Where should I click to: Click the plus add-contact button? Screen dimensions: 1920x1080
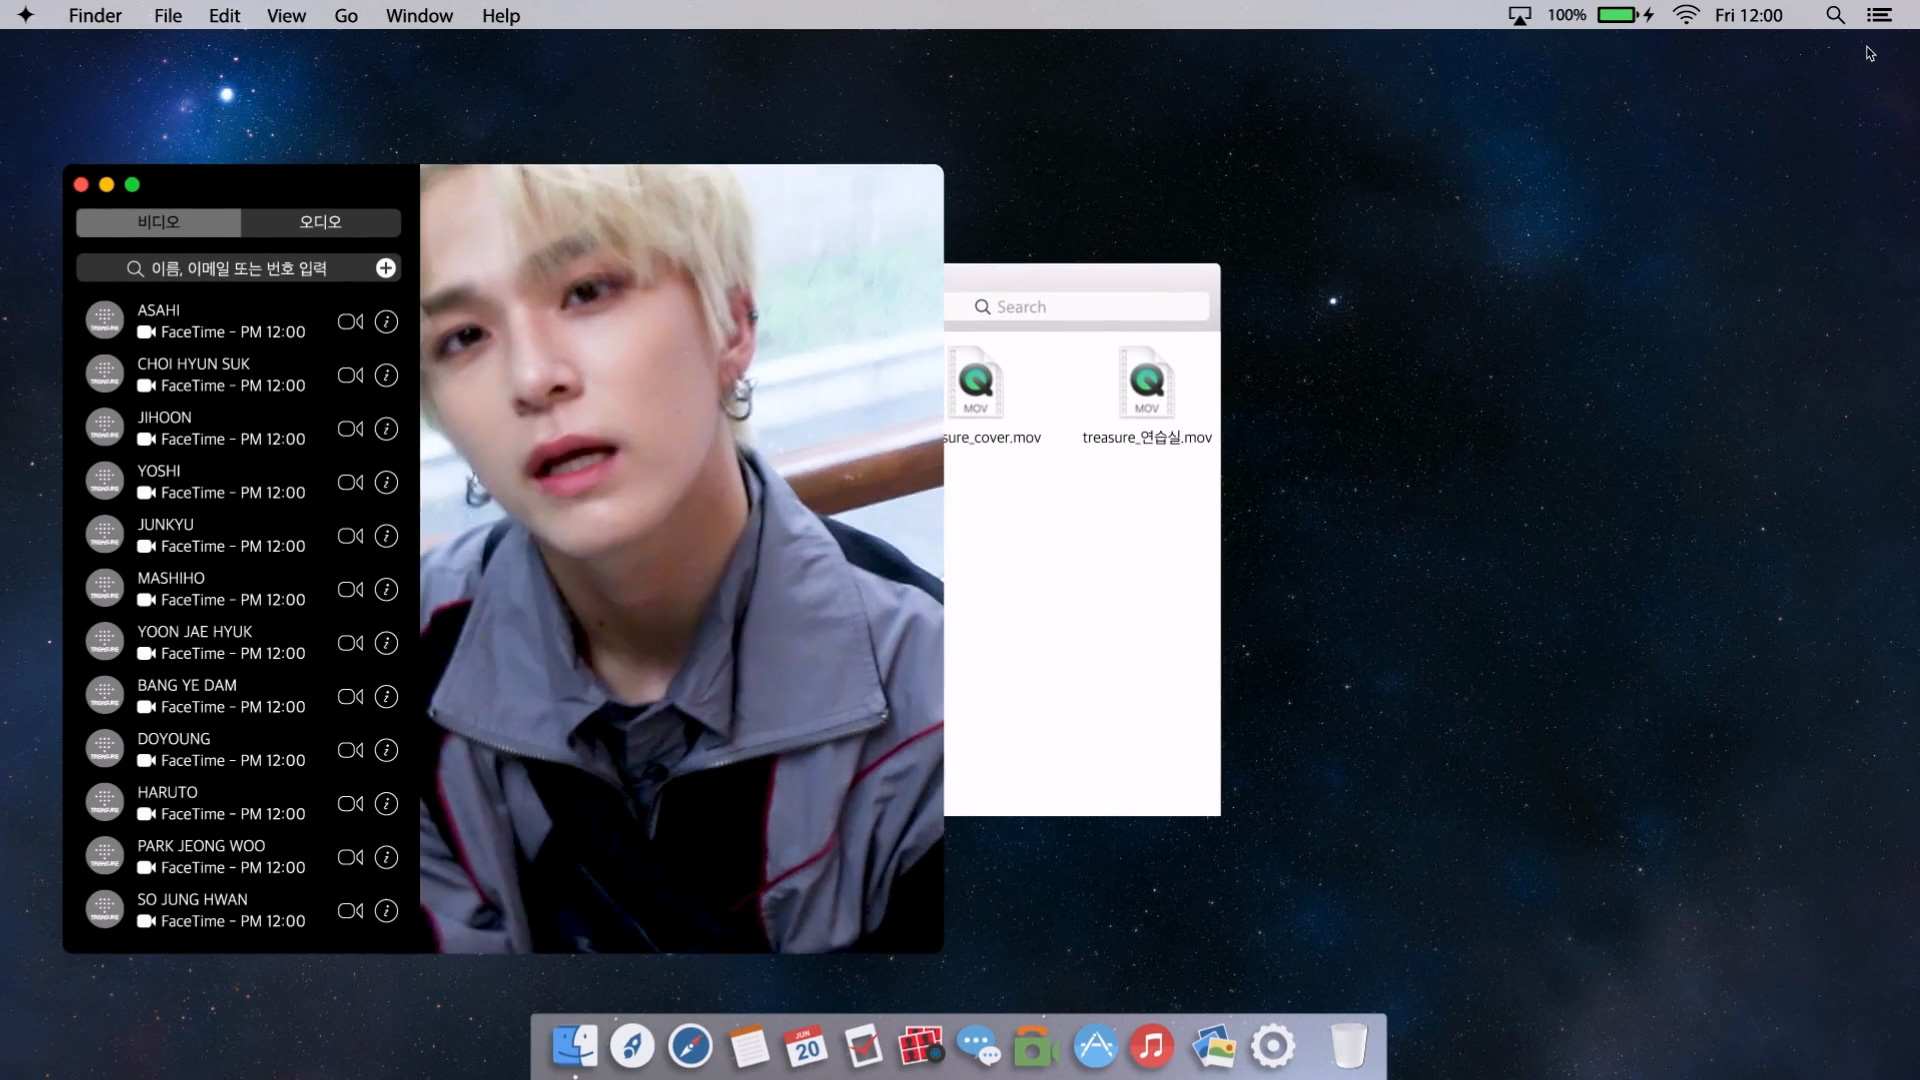386,268
